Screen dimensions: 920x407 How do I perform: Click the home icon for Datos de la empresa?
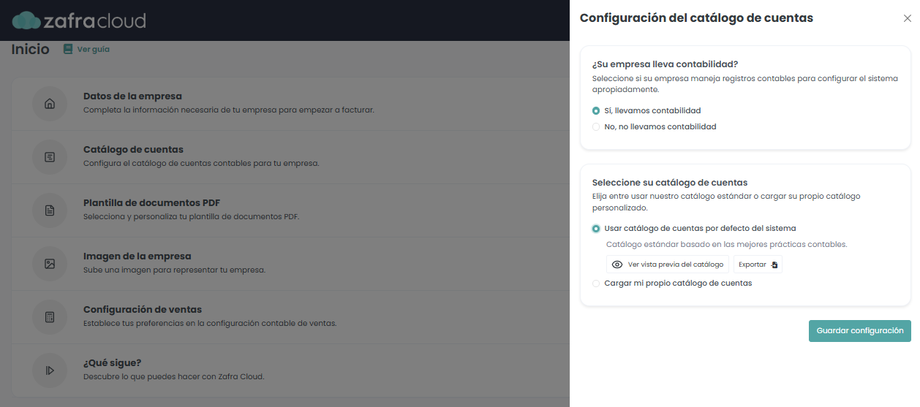pyautogui.click(x=49, y=103)
